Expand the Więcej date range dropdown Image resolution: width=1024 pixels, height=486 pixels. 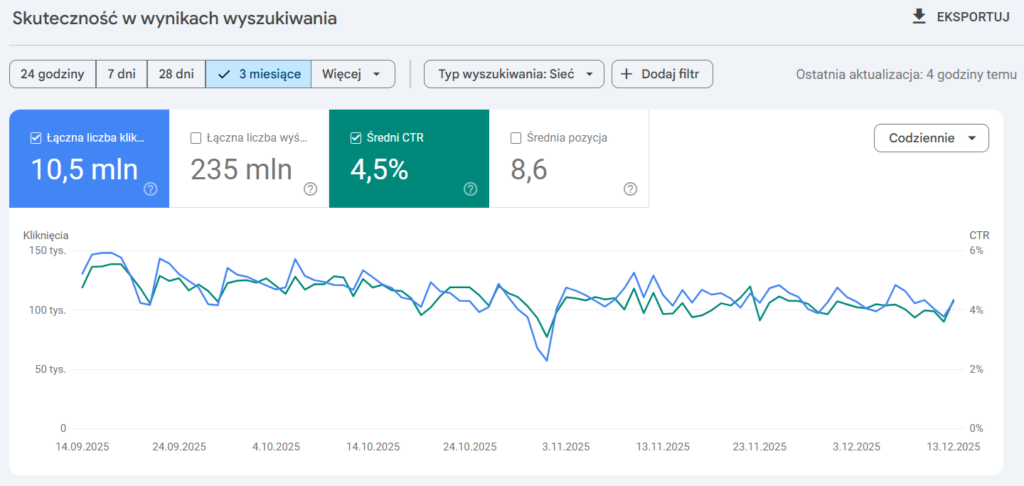click(352, 74)
